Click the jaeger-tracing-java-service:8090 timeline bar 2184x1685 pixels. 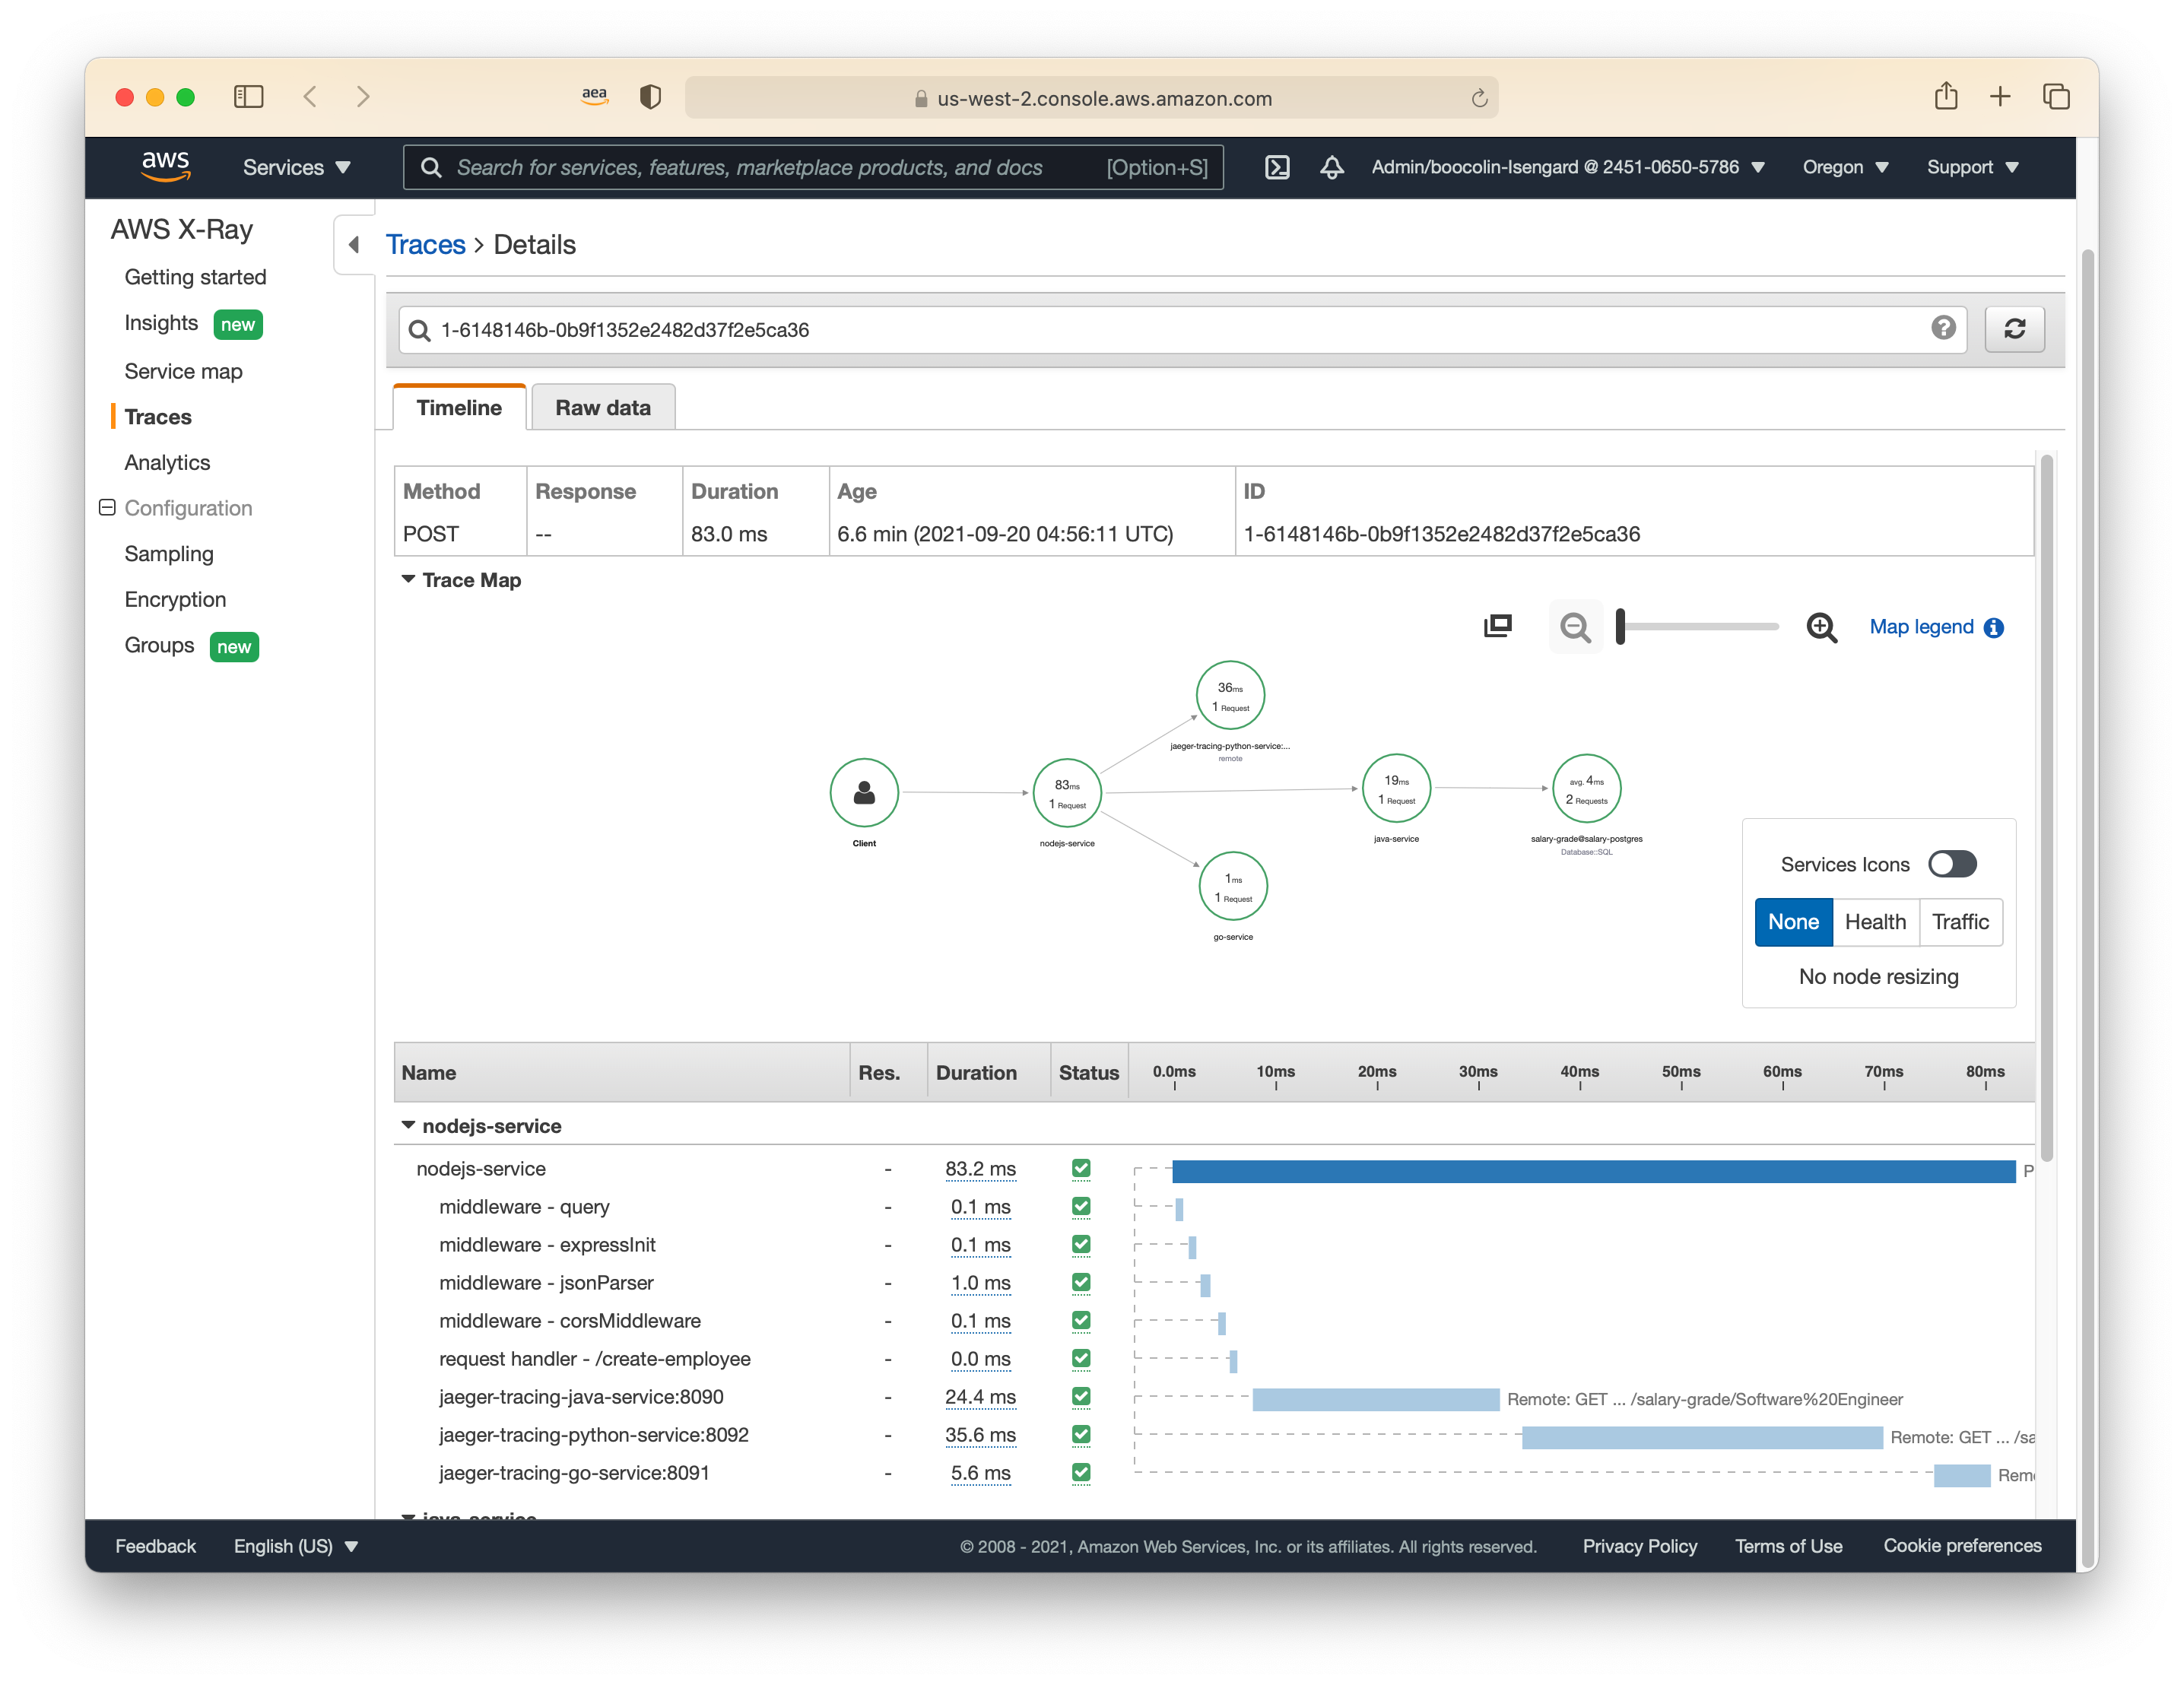coord(1375,1400)
